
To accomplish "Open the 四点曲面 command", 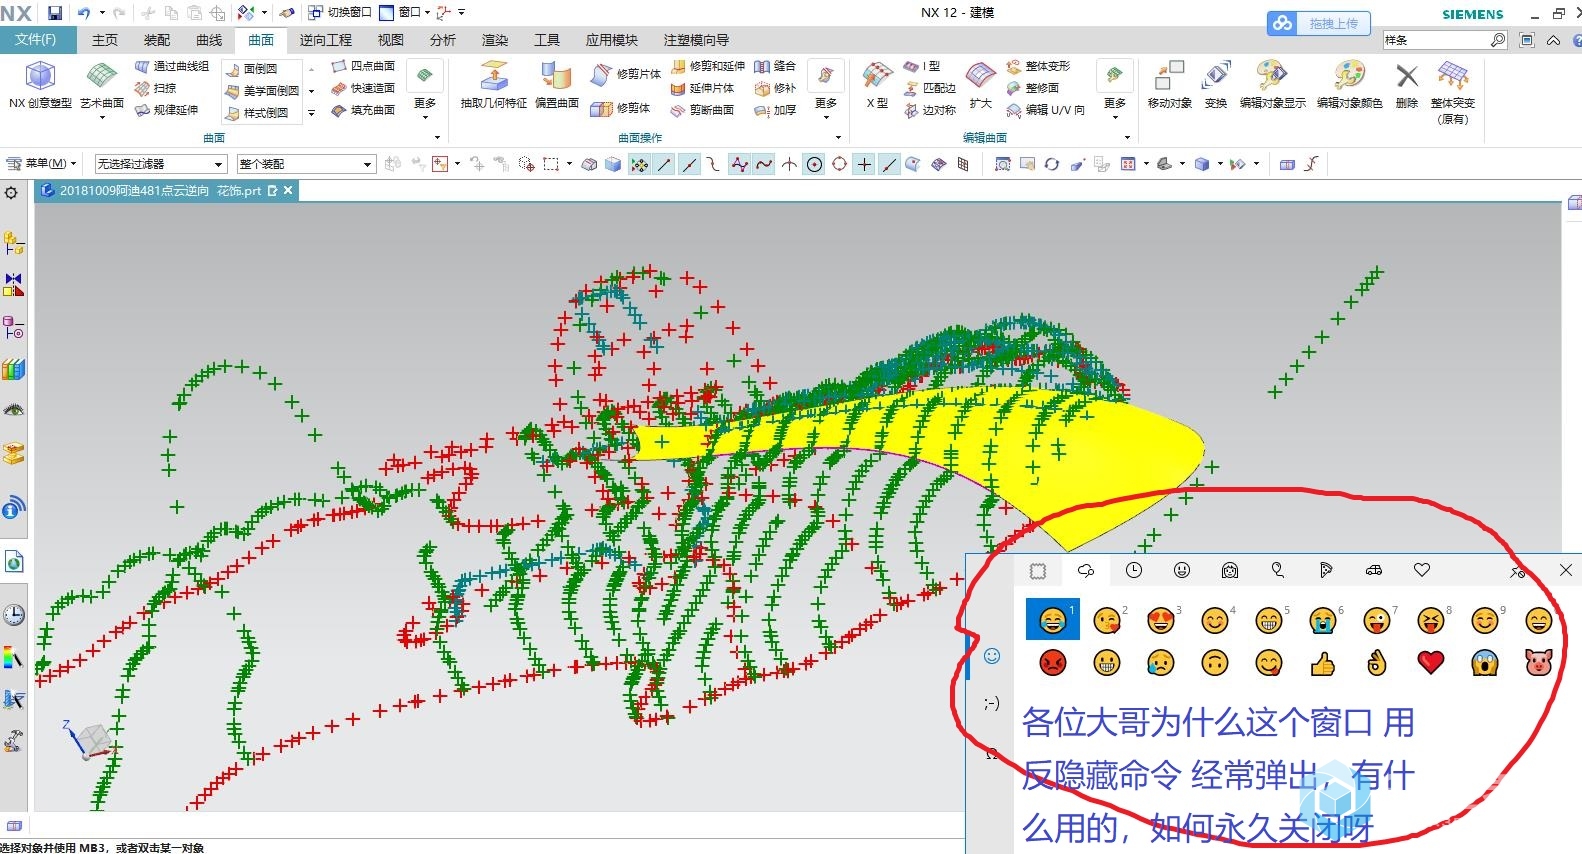I will pos(363,66).
